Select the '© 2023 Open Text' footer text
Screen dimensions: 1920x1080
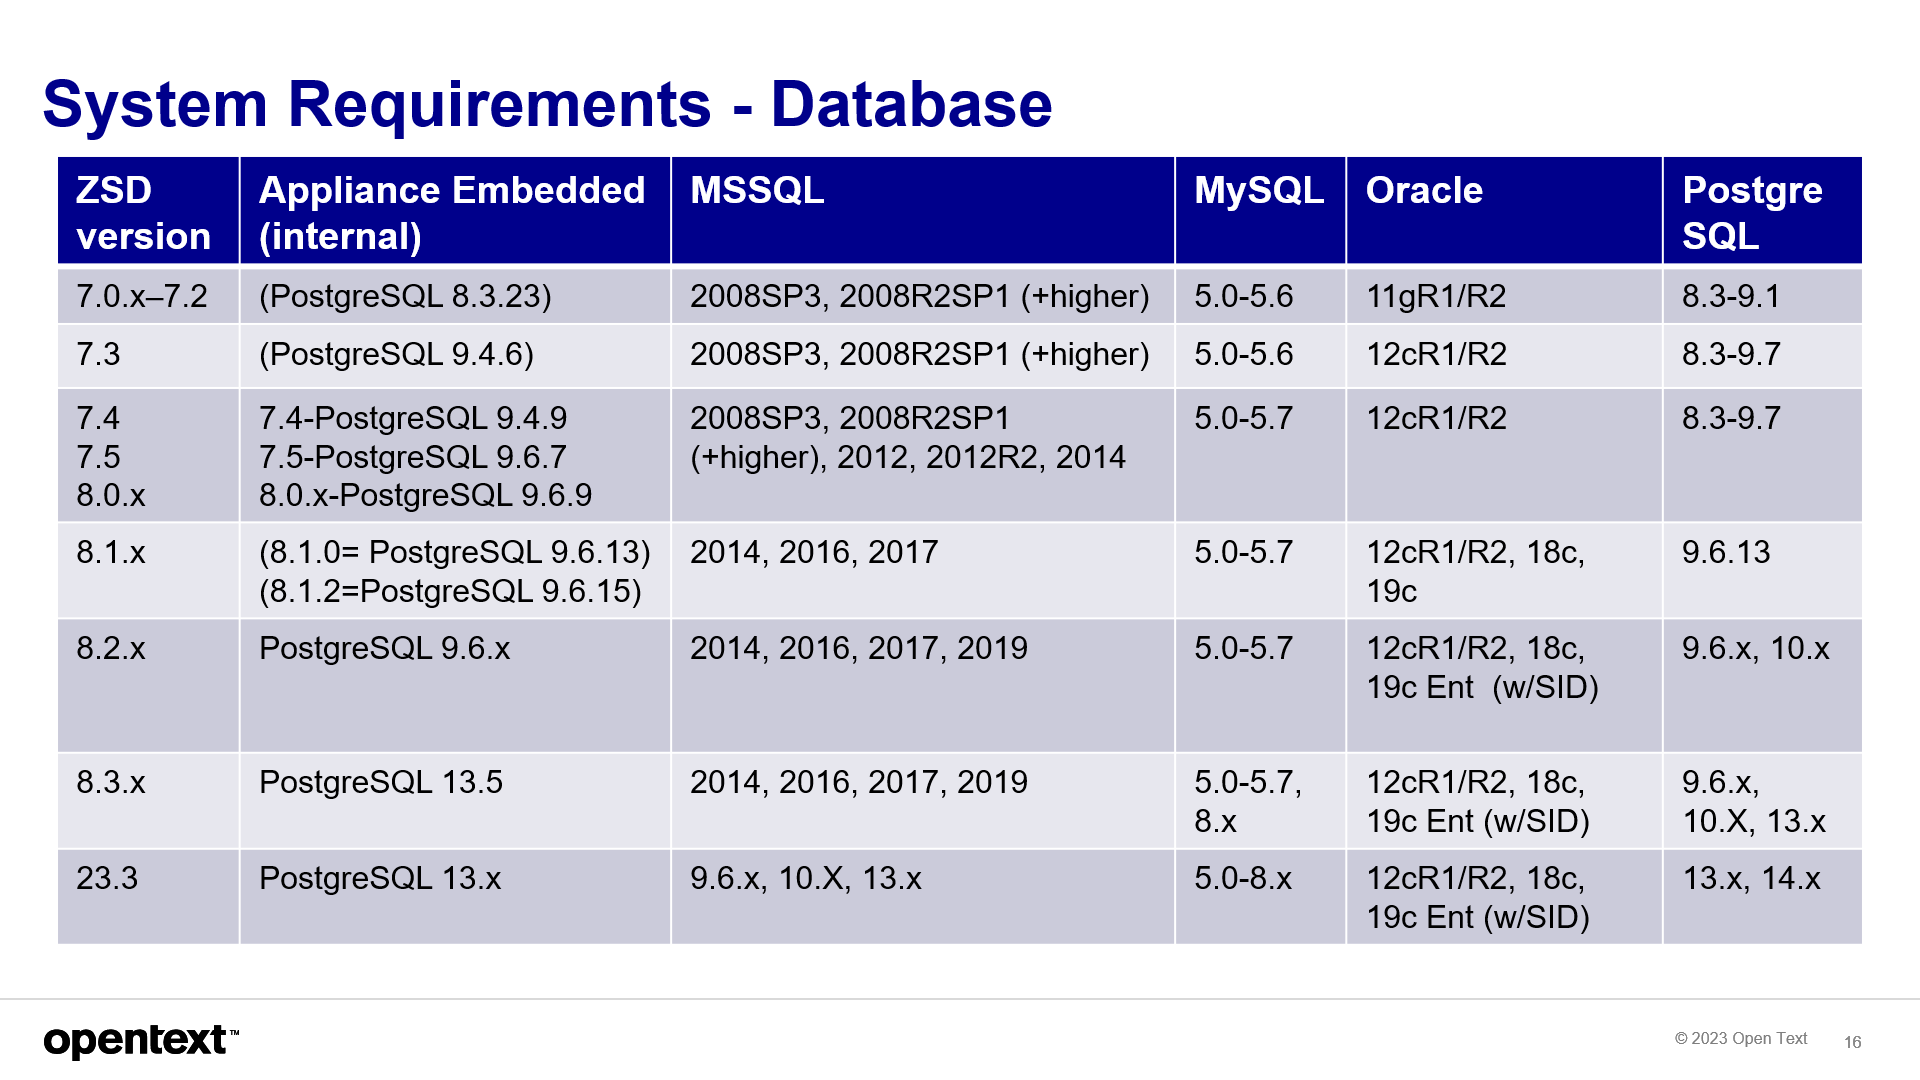click(x=1741, y=1038)
